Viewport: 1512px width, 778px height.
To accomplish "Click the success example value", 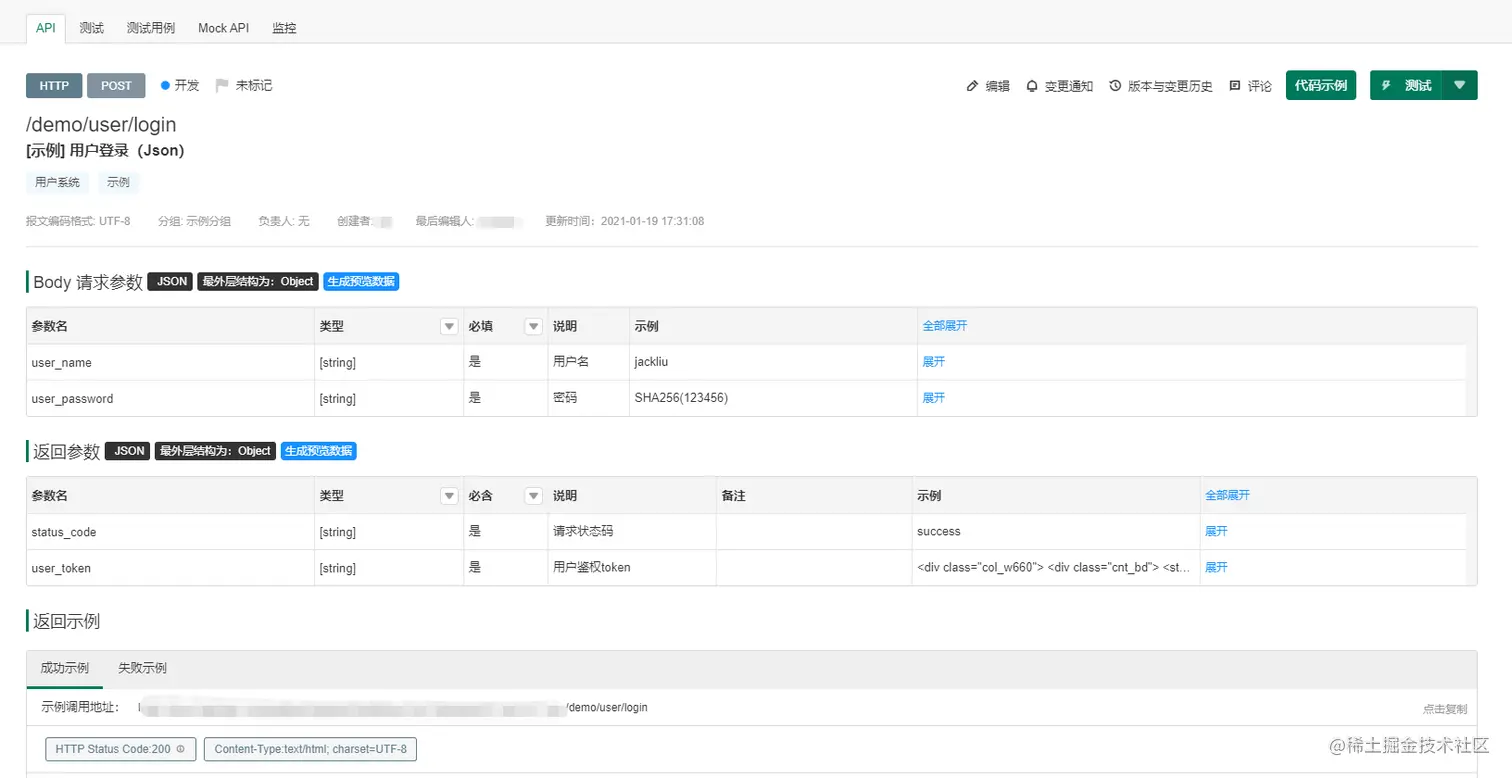I will pos(939,531).
